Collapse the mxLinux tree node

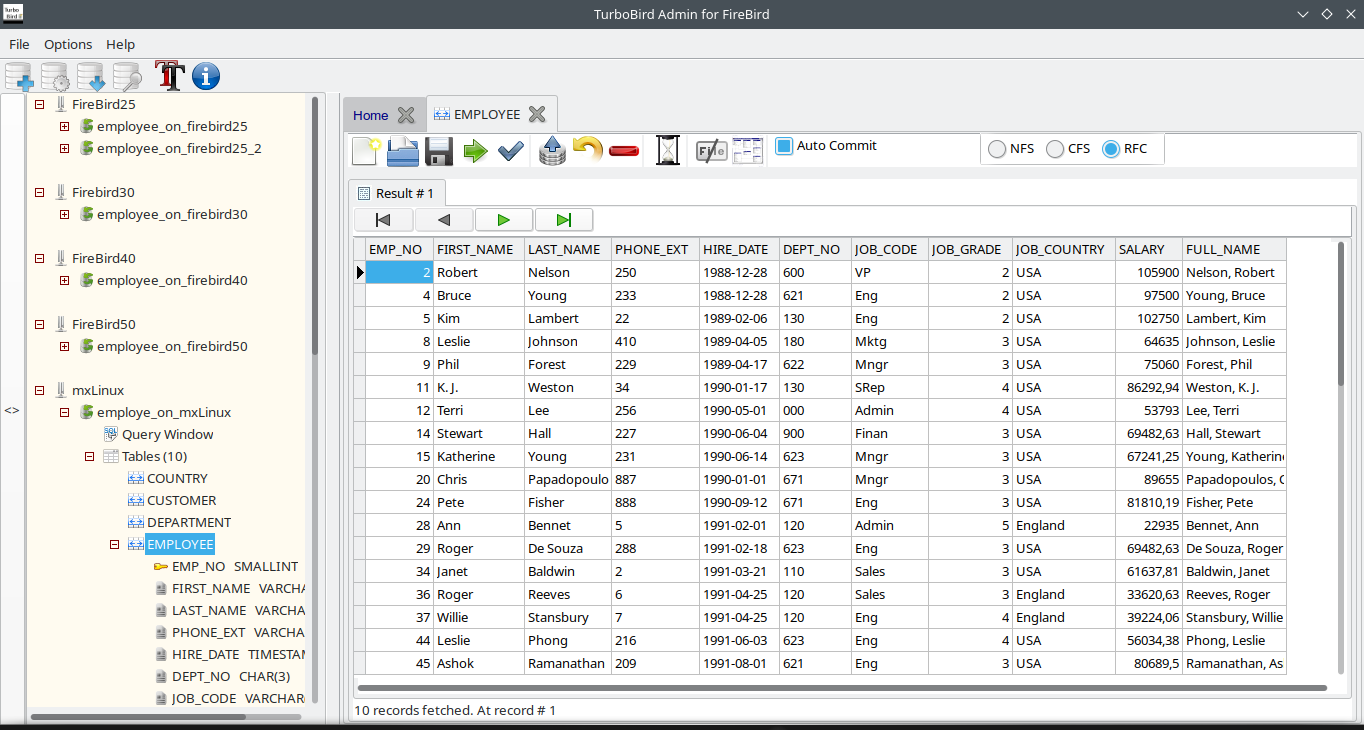tap(39, 390)
